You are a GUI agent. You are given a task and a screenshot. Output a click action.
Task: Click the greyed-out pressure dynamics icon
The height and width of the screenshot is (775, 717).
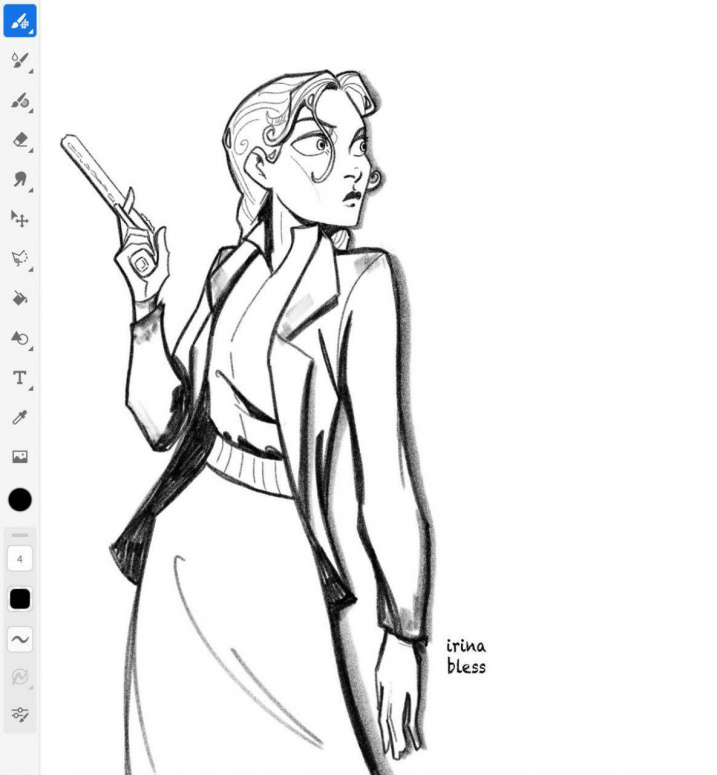point(20,677)
